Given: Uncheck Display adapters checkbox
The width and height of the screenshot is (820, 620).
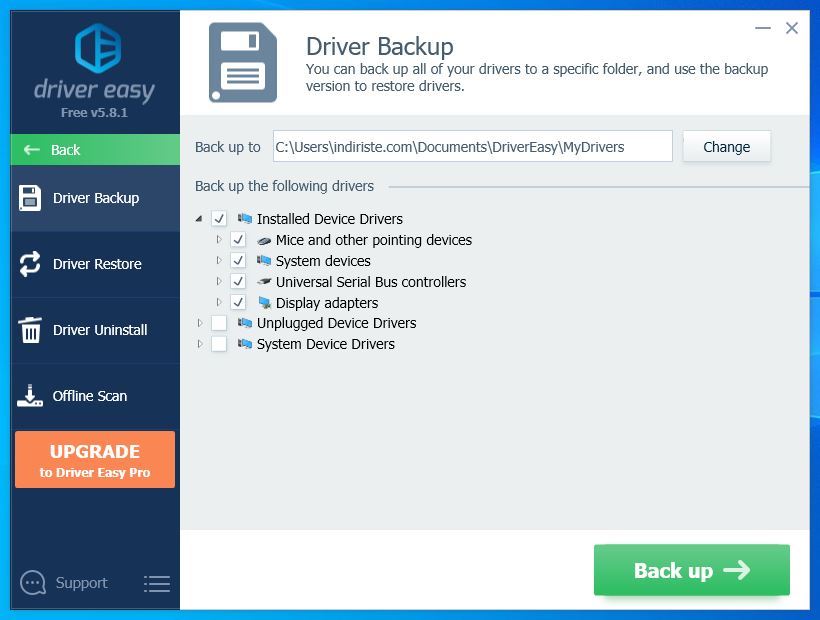Looking at the screenshot, I should coord(238,302).
